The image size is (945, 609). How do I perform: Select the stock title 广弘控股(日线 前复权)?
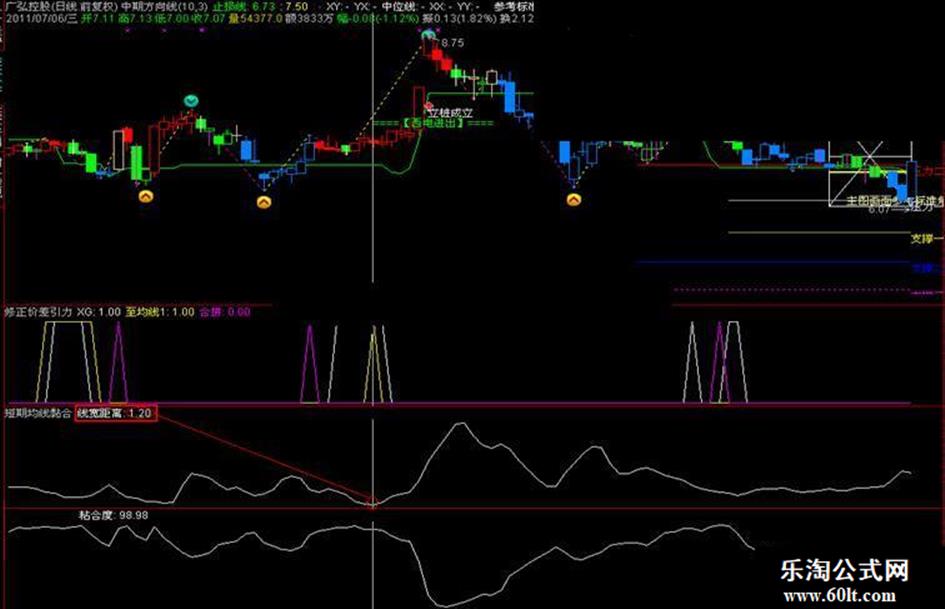(x=59, y=7)
